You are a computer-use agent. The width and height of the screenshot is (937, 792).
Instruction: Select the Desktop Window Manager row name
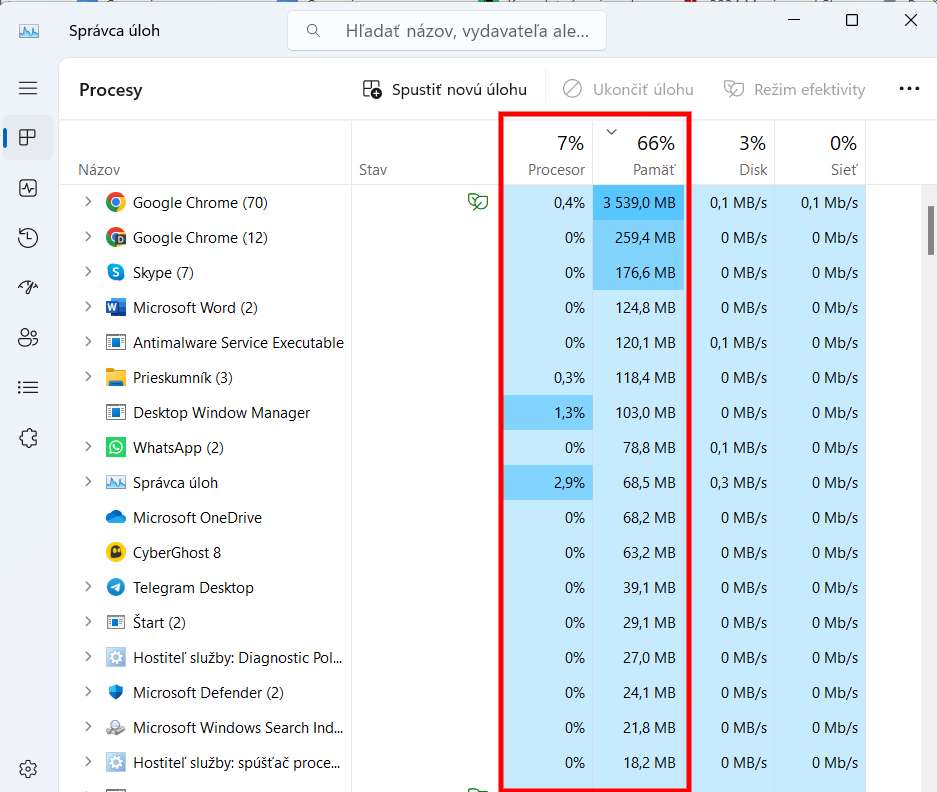(222, 413)
